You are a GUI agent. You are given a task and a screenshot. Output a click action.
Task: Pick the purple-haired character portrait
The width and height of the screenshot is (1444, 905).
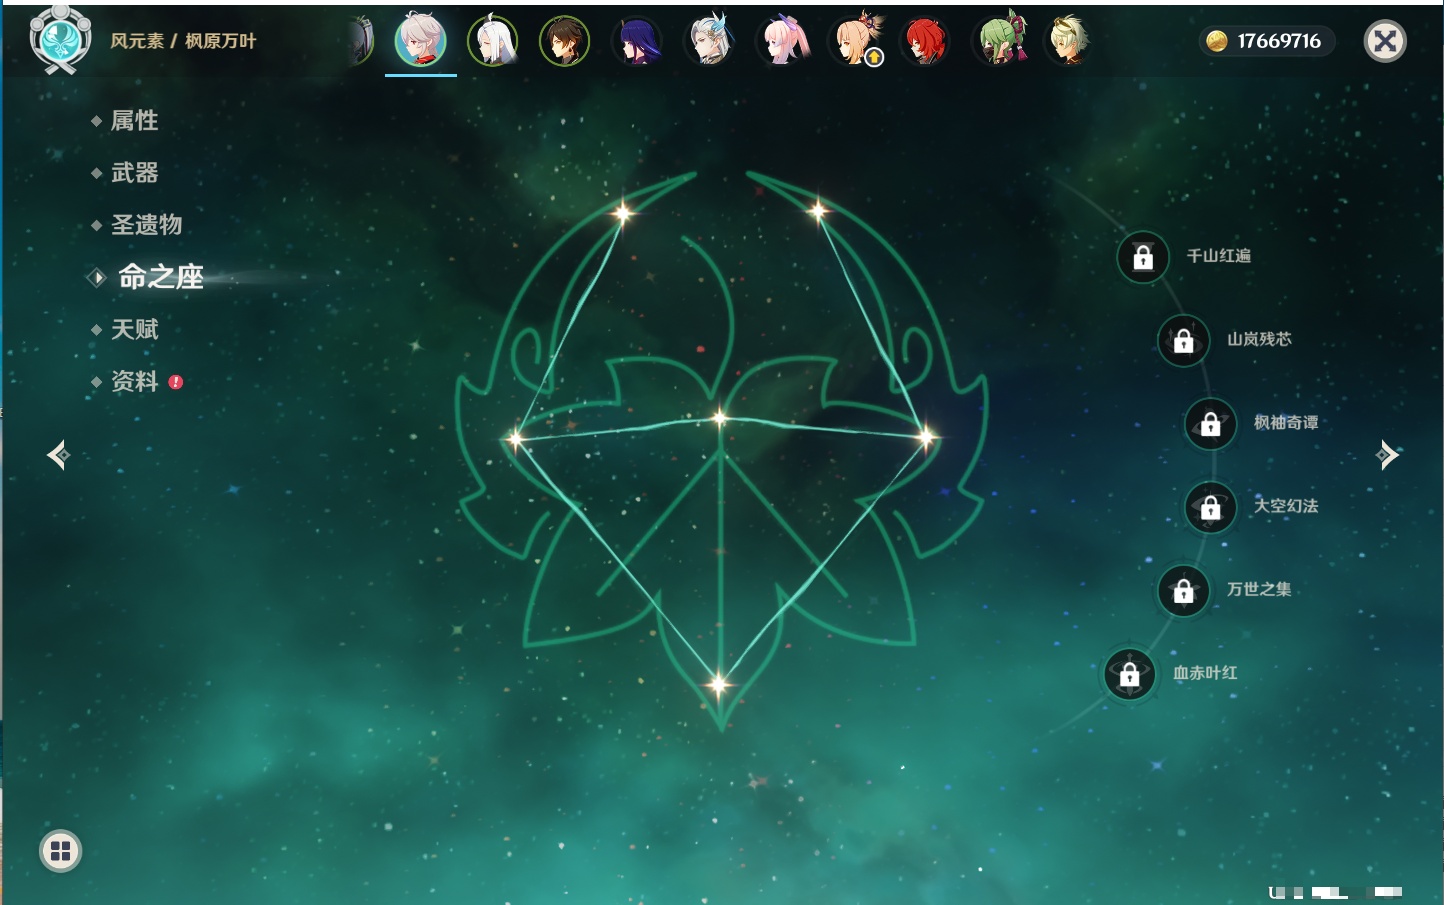[637, 41]
